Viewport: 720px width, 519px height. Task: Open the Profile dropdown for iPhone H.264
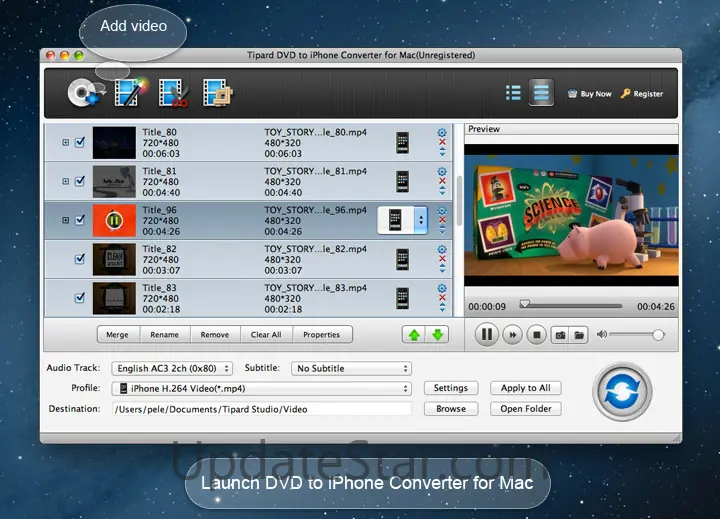coord(264,388)
